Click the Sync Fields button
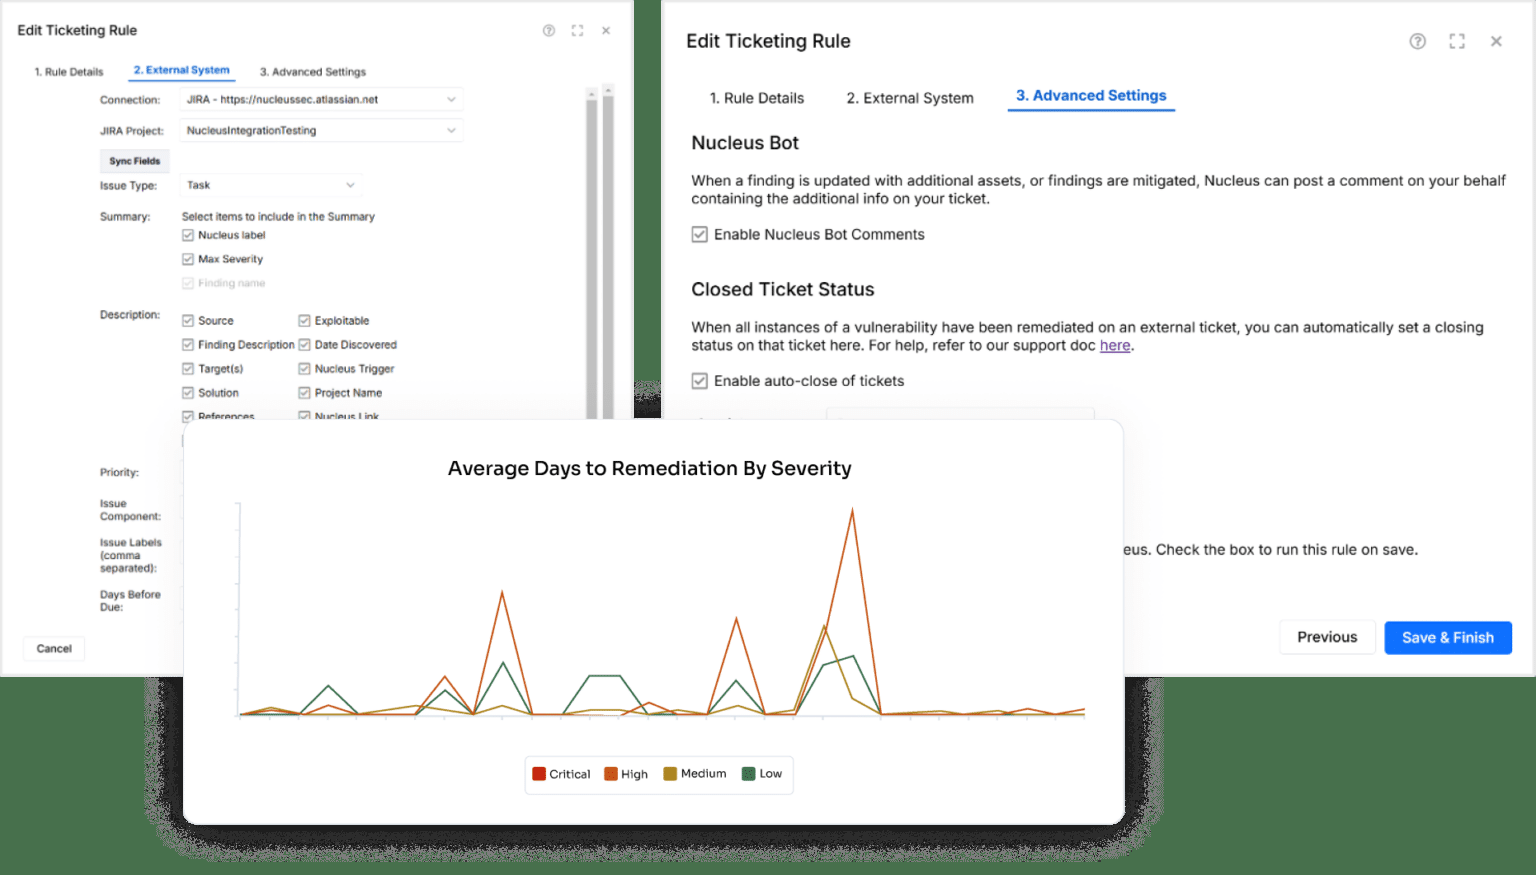 [x=135, y=161]
